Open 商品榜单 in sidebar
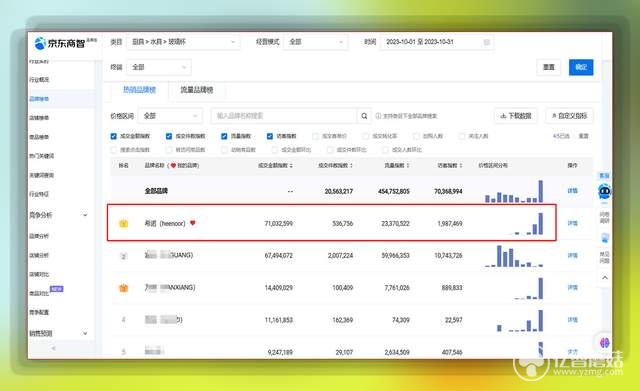The height and width of the screenshot is (391, 640). tap(39, 137)
